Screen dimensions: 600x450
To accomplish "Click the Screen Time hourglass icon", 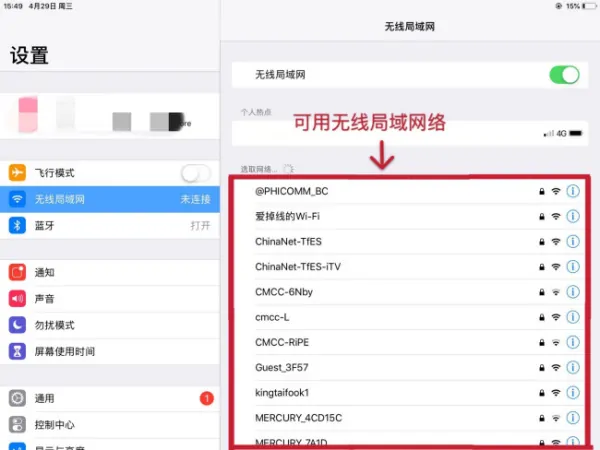I will [x=17, y=351].
